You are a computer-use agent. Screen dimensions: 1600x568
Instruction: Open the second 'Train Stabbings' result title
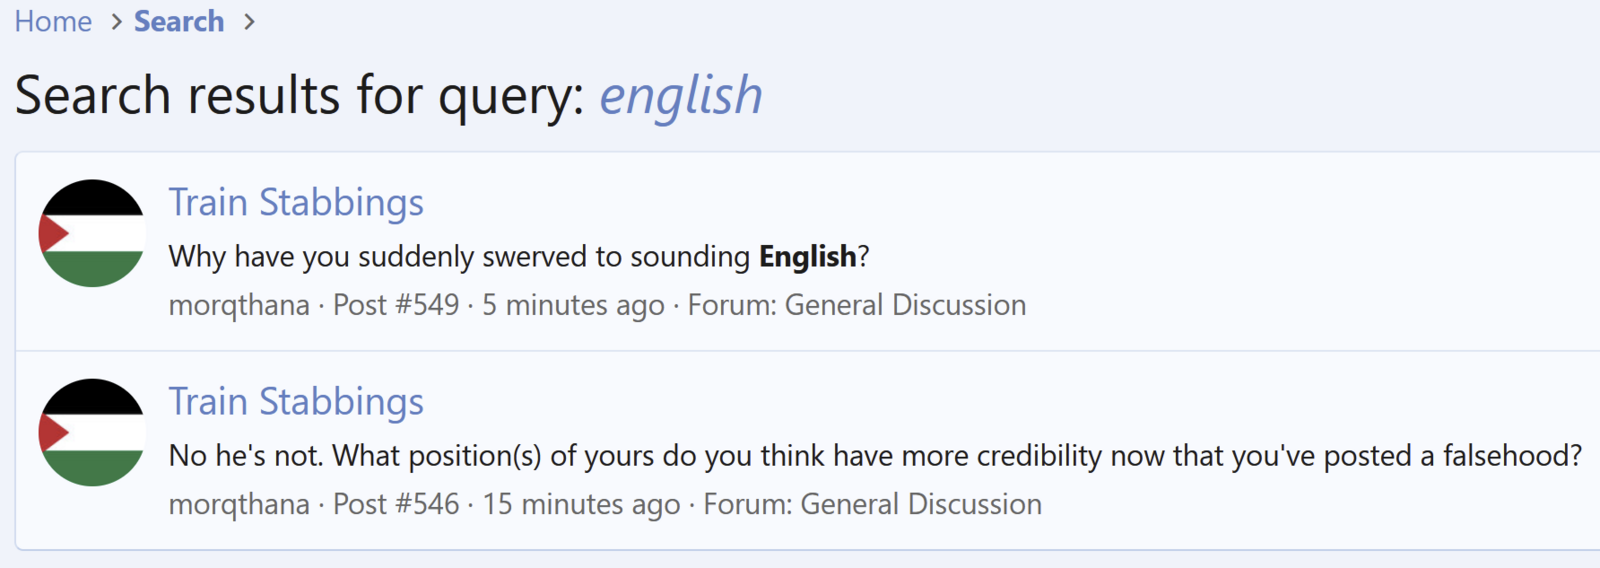pyautogui.click(x=296, y=401)
